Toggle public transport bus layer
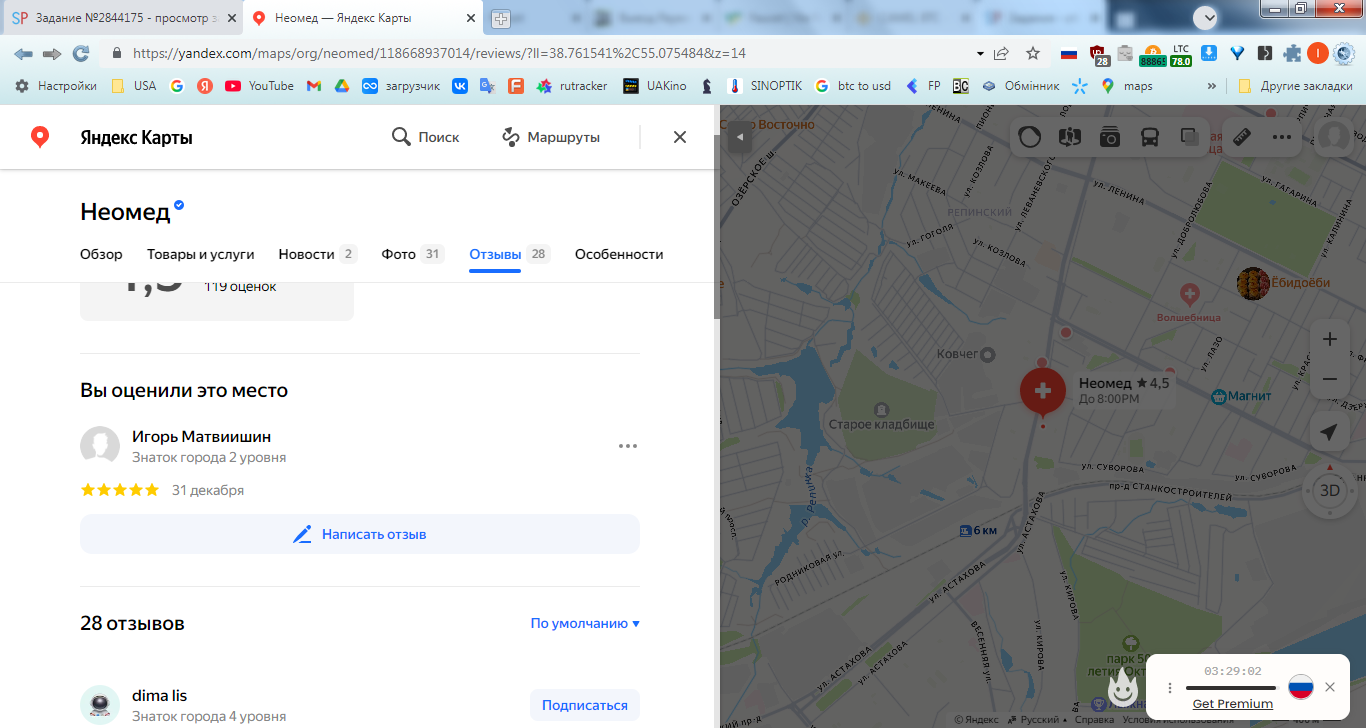Viewport: 1366px width, 728px height. click(x=1149, y=137)
